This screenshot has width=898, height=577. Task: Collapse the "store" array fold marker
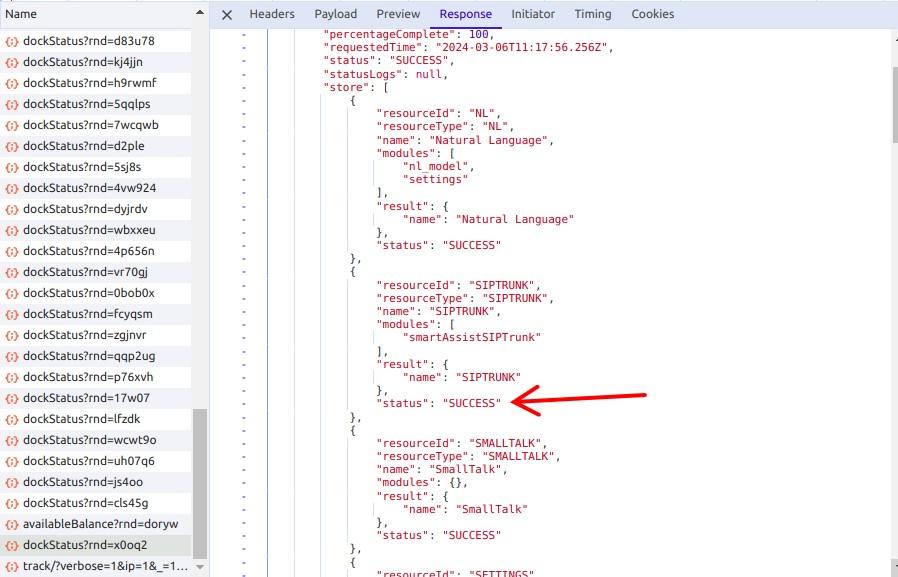(x=243, y=87)
